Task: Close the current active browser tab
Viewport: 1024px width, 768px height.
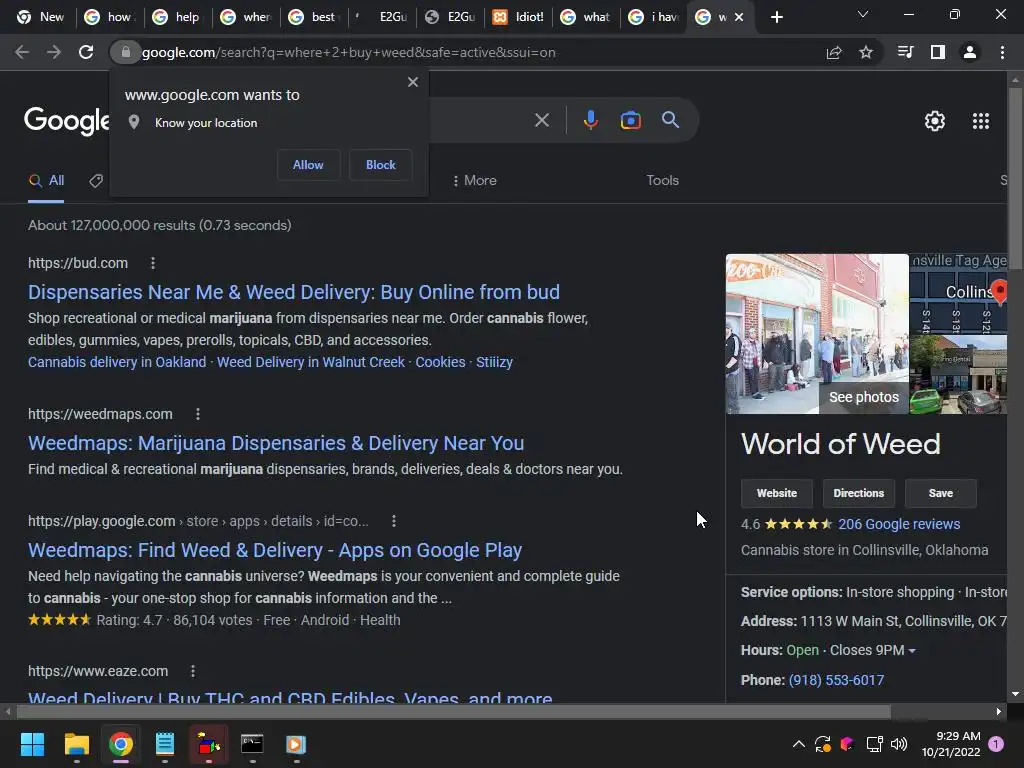Action: [x=739, y=17]
